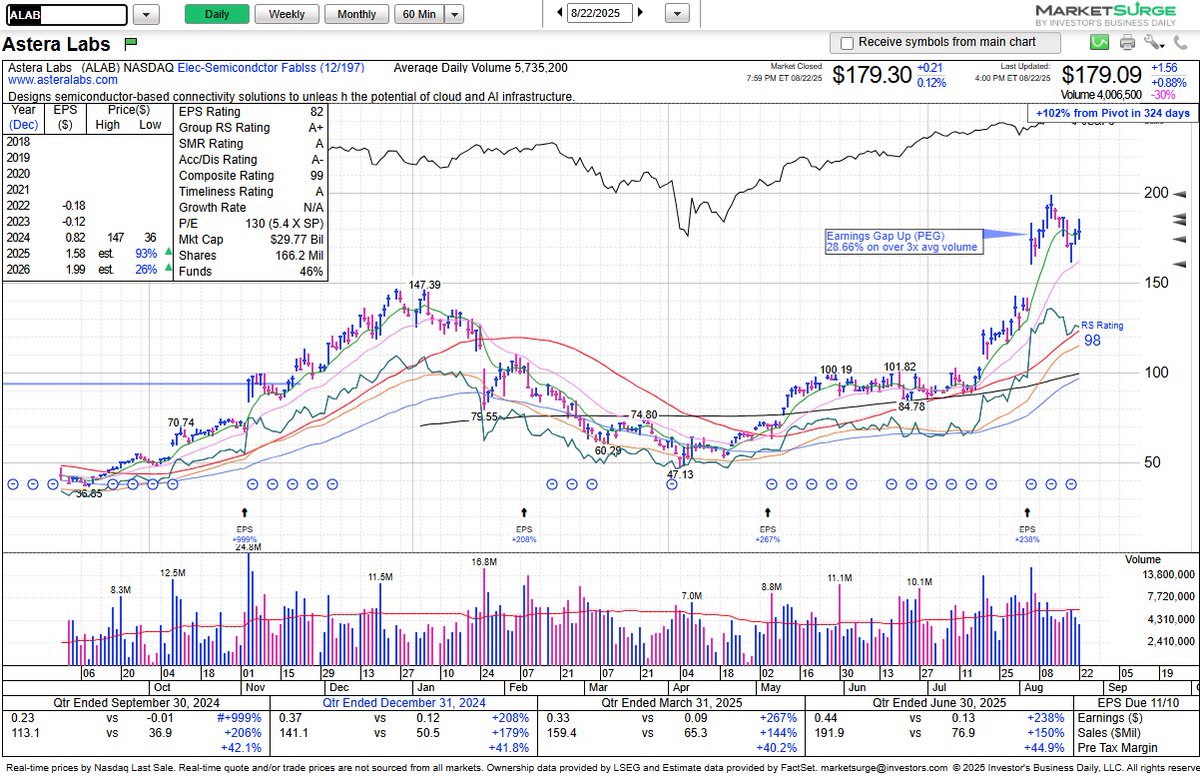The height and width of the screenshot is (776, 1200).
Task: Switch to the Weekly chart tab
Action: [x=287, y=14]
